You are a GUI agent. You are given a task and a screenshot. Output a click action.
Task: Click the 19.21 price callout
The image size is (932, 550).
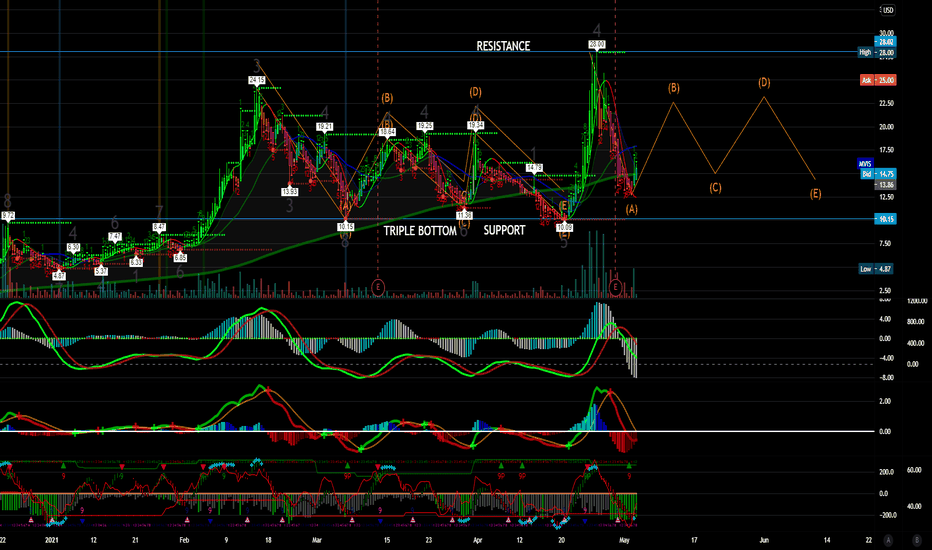pos(325,127)
